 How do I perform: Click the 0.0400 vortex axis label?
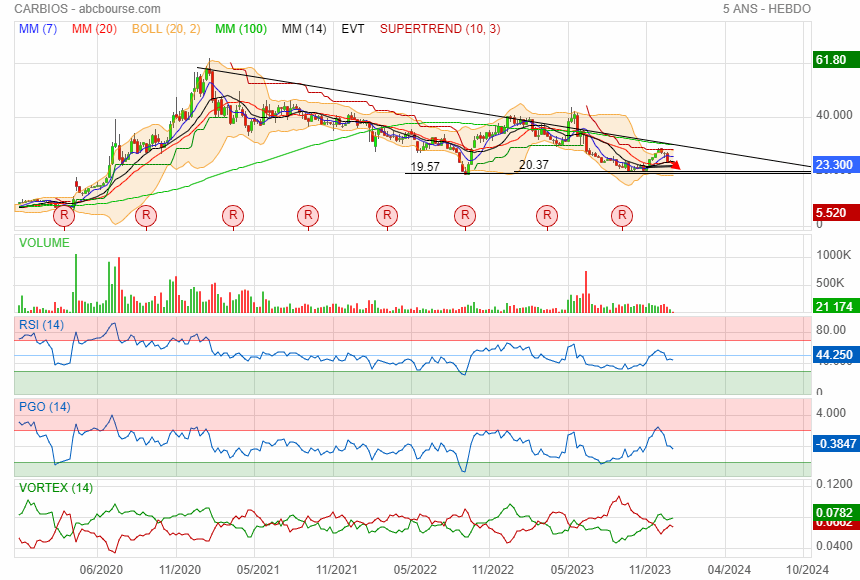point(834,546)
